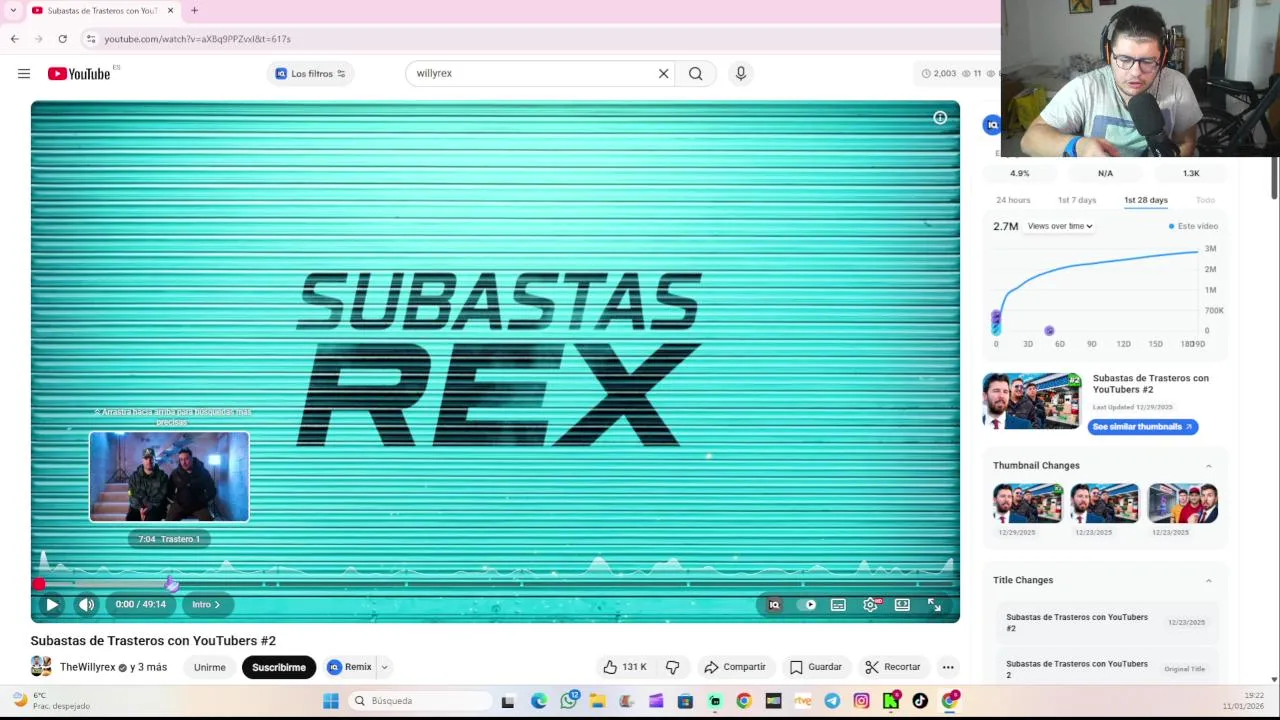Click the 'Original Title' title entry

point(1105,669)
